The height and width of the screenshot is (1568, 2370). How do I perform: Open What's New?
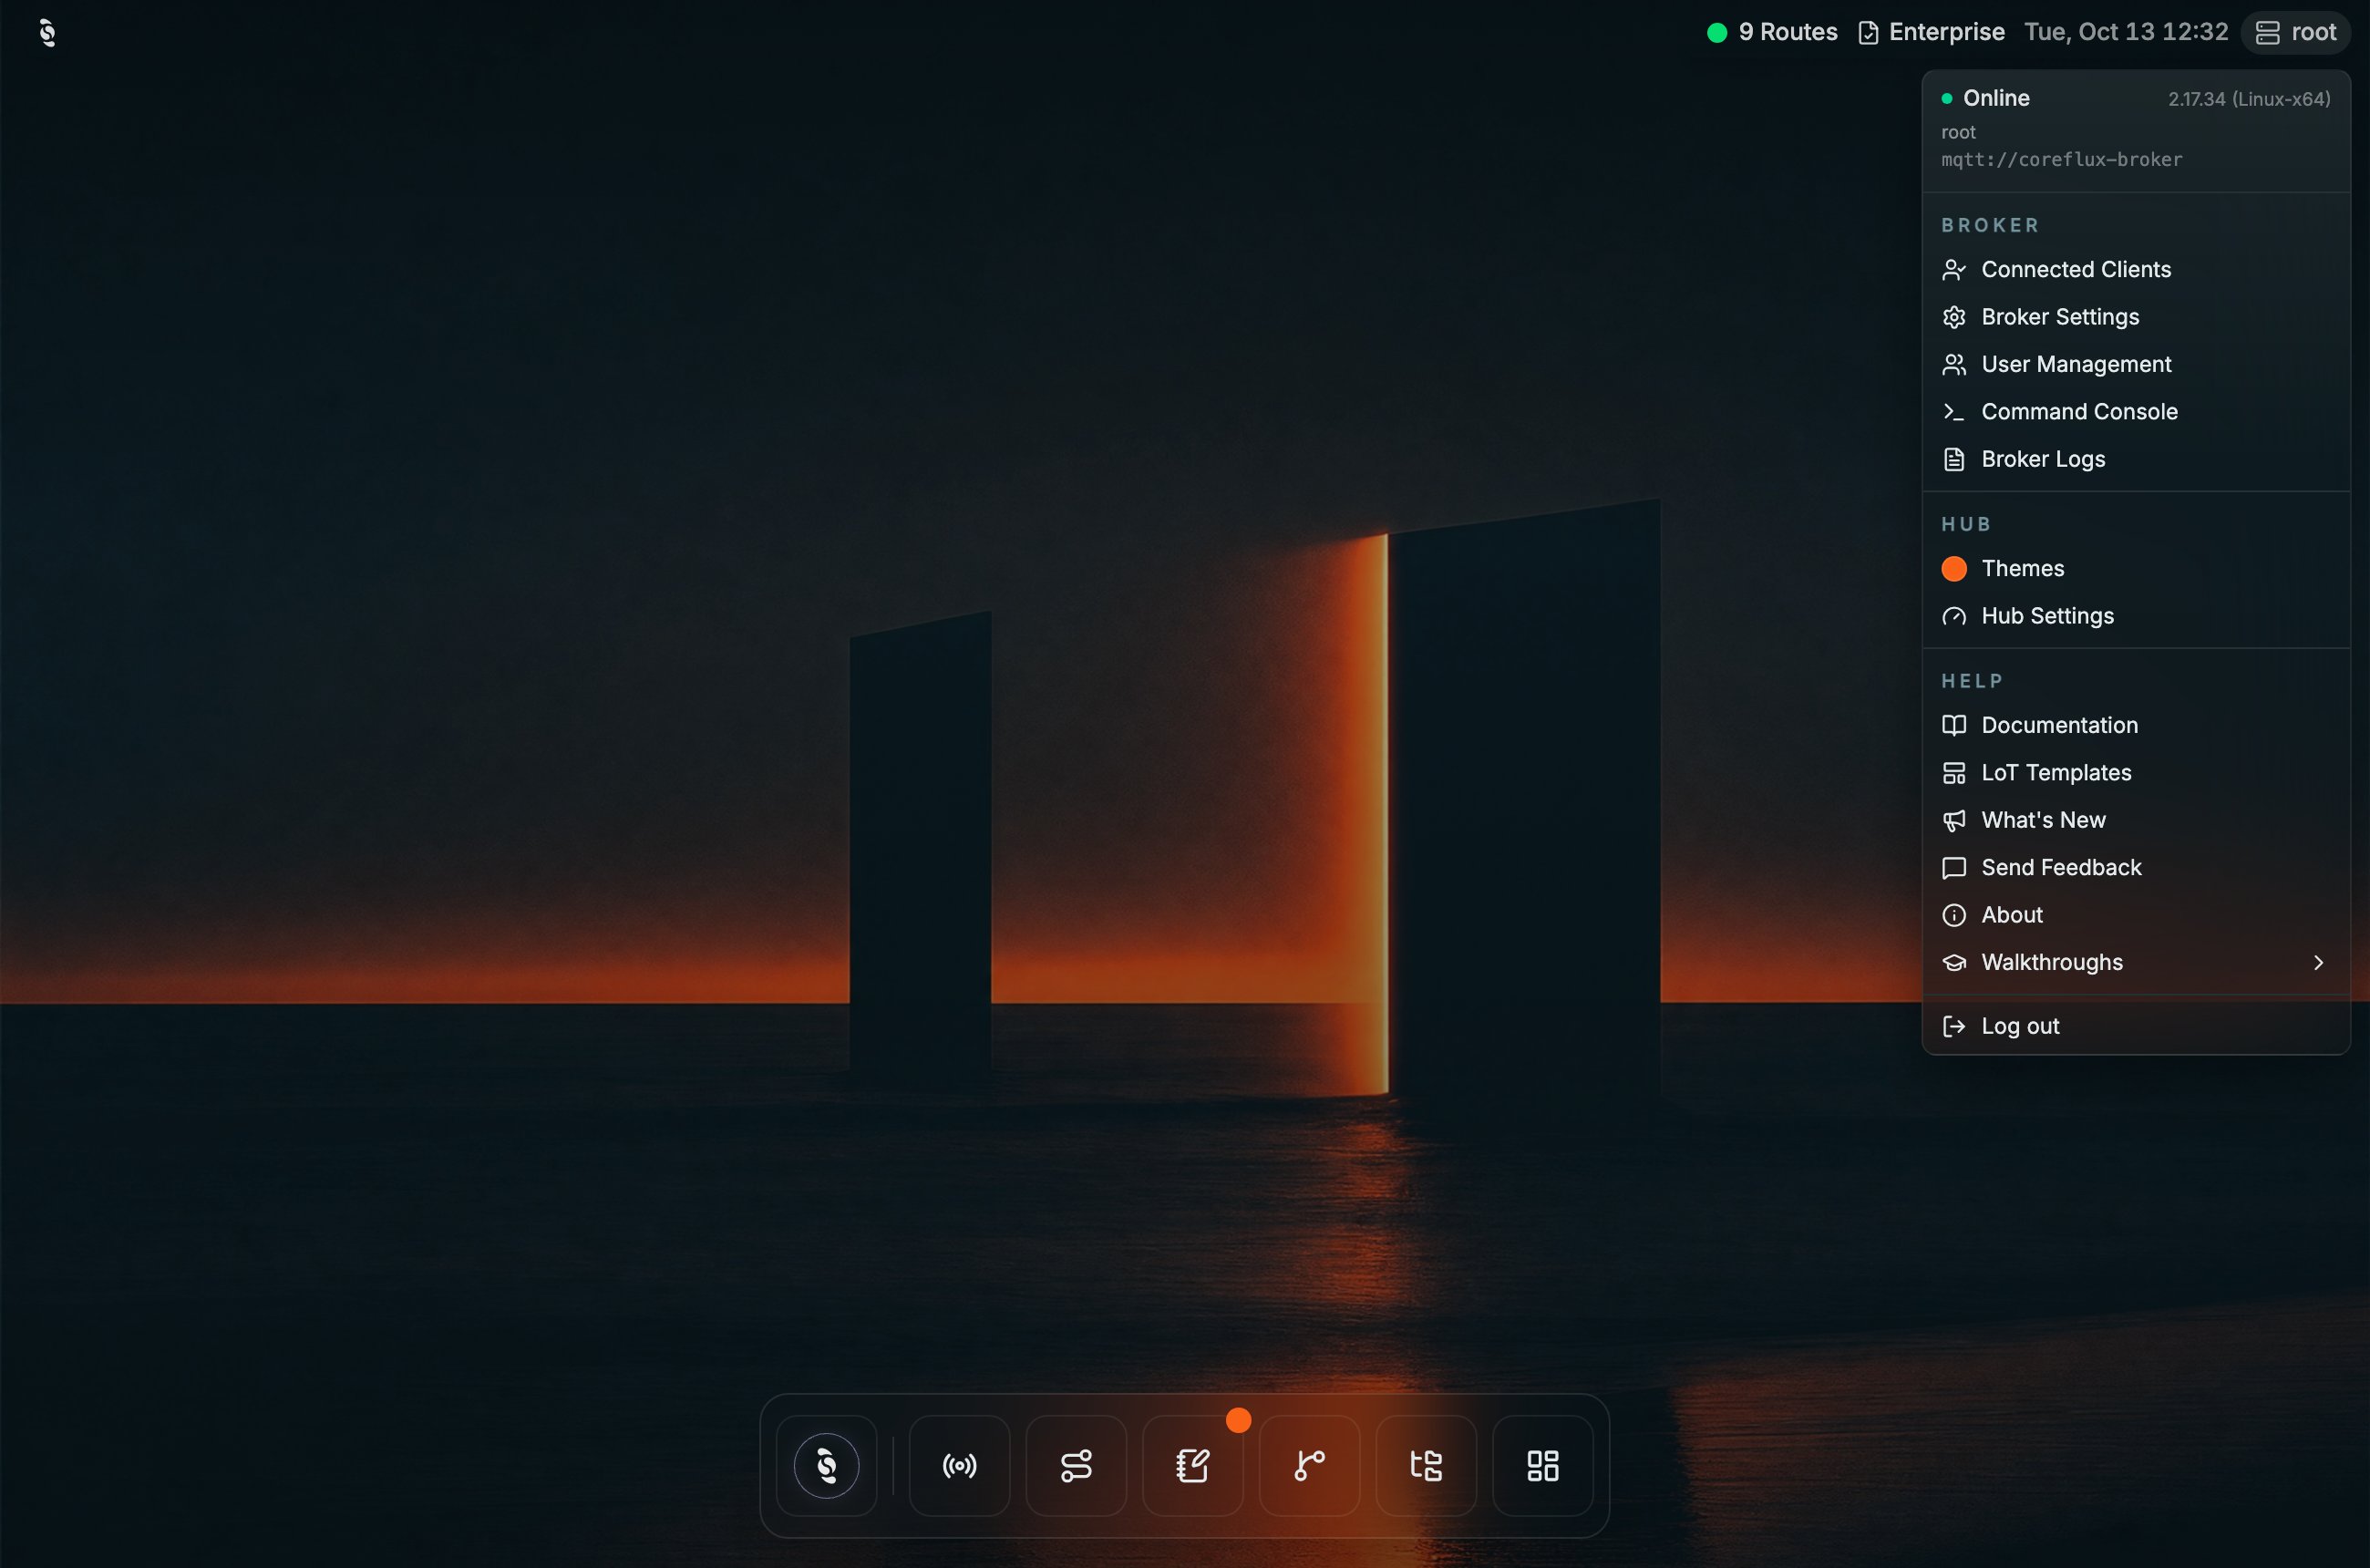click(2135, 820)
